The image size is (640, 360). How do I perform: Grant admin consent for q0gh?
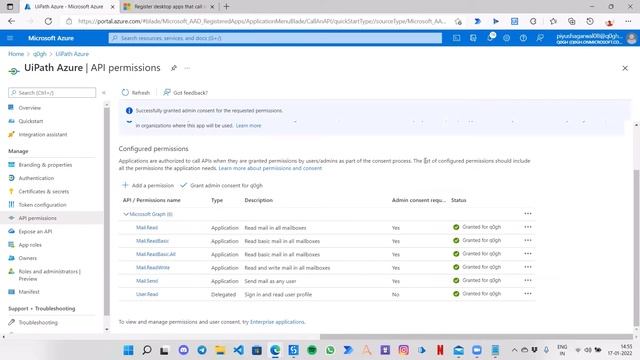(222, 185)
